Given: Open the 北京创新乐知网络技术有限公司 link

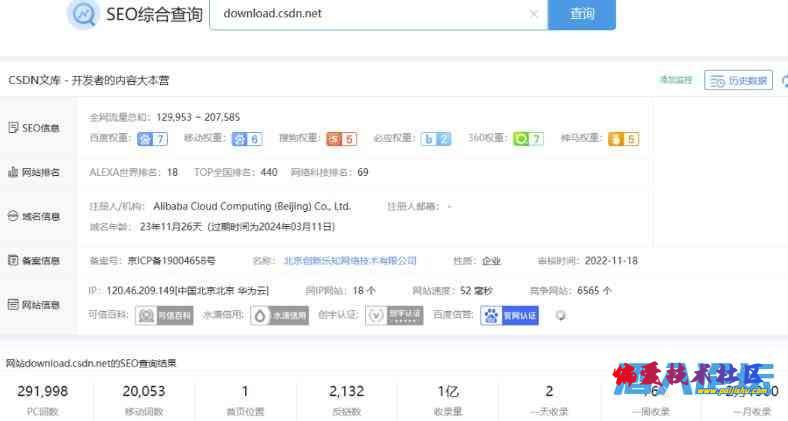Looking at the screenshot, I should [350, 261].
